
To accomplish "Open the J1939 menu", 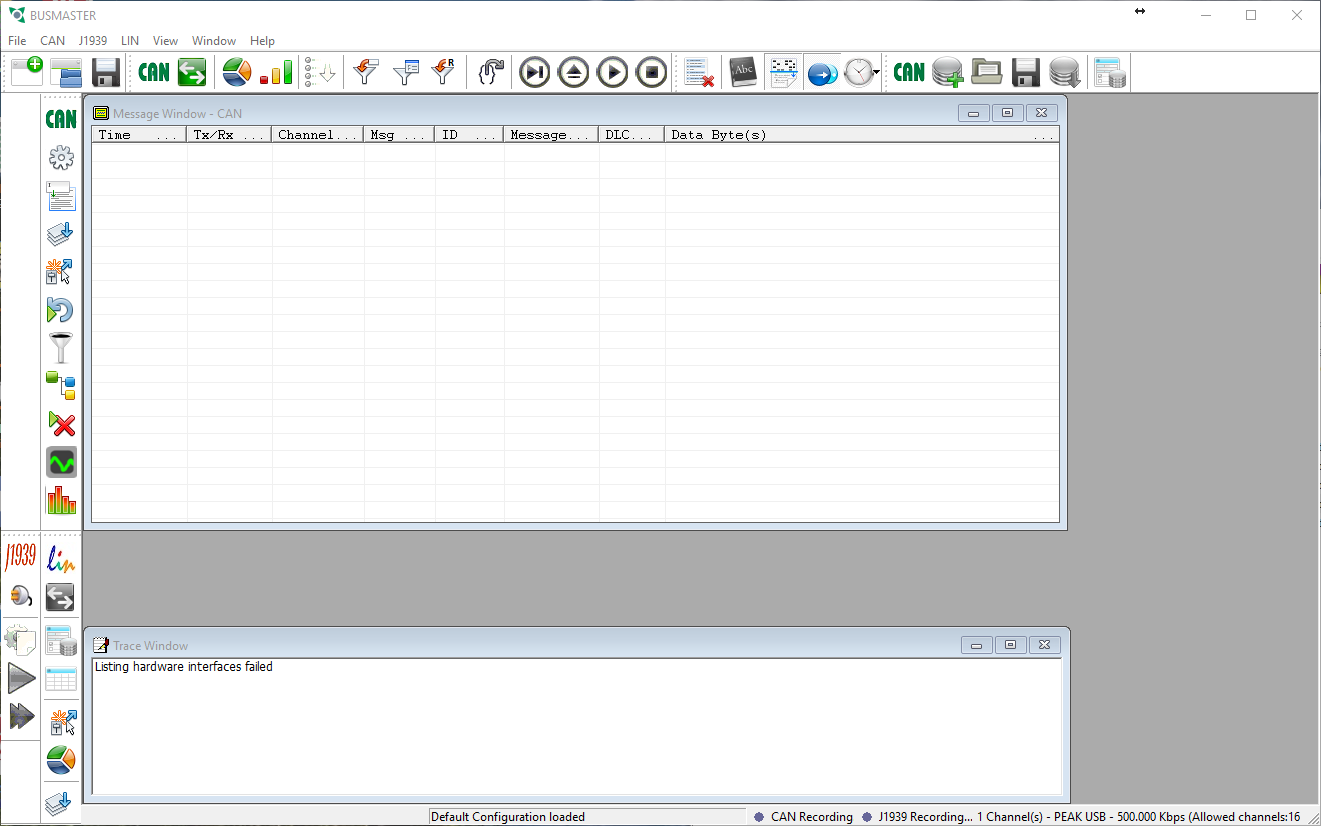I will point(93,41).
